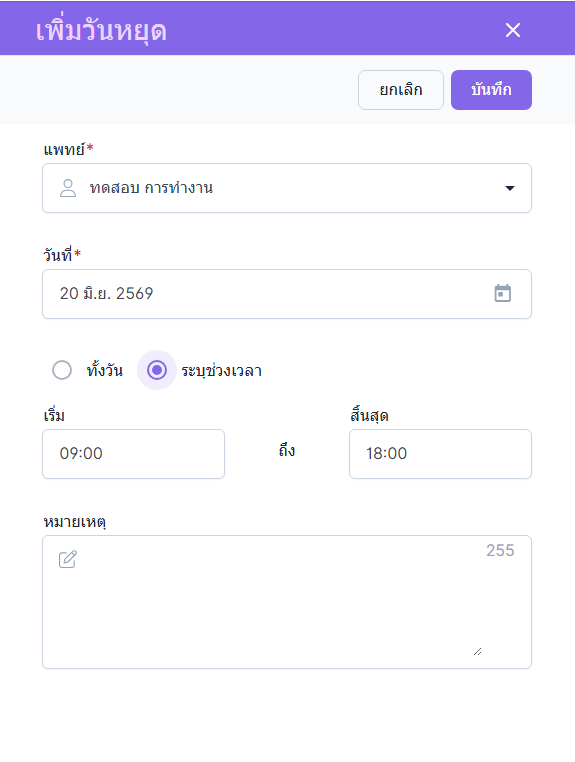Expand the doctor dropdown arrow
Viewport: 575px width, 762px height.
point(509,188)
